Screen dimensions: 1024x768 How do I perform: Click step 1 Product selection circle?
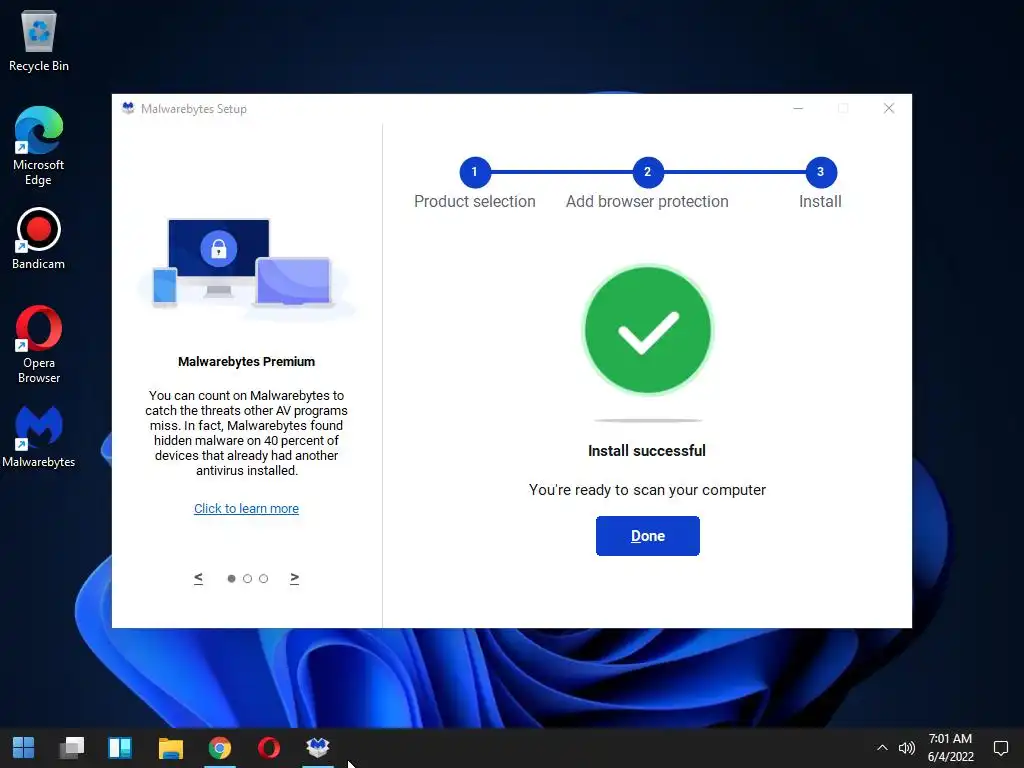(475, 172)
